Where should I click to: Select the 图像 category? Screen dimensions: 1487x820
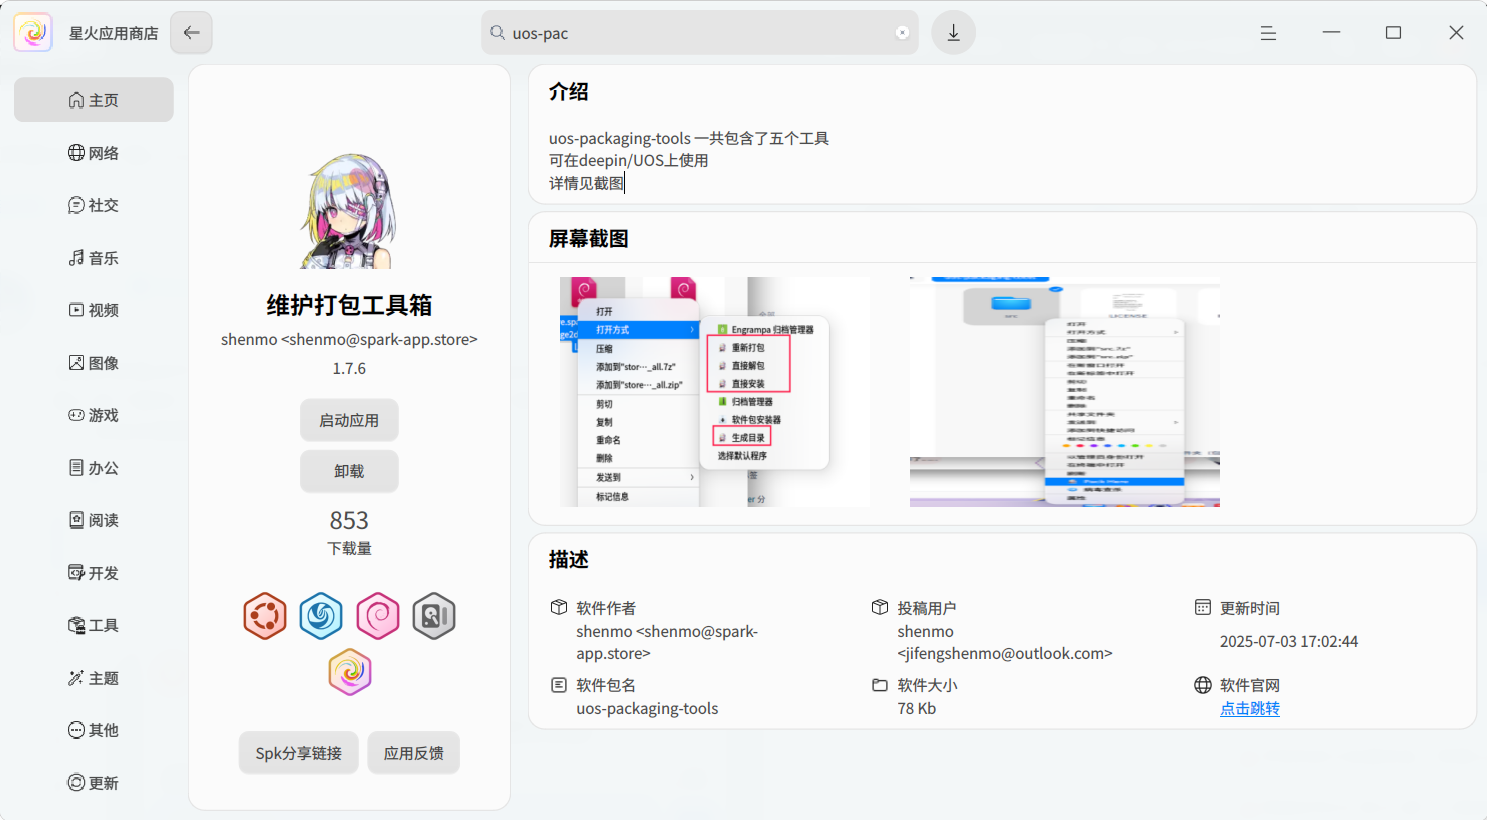tap(94, 363)
